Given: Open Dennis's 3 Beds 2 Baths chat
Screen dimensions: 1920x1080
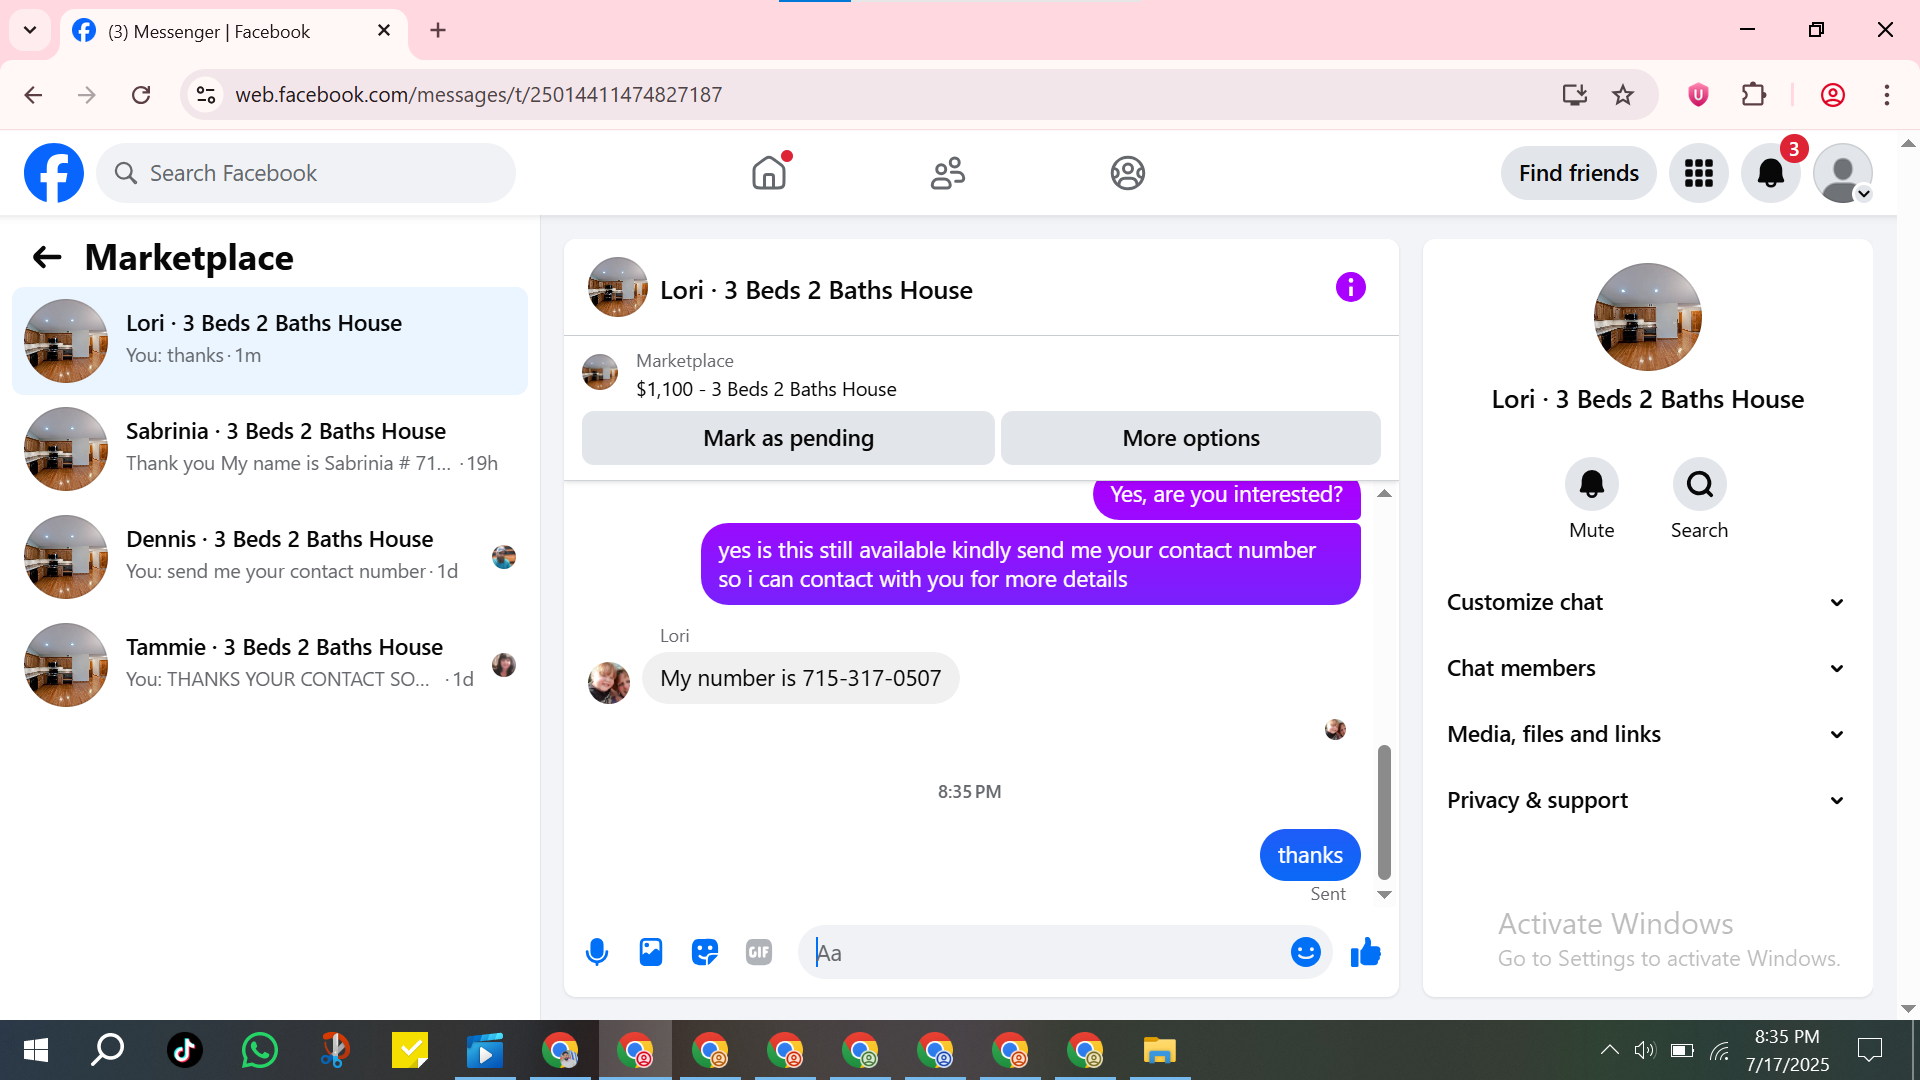Looking at the screenshot, I should [270, 556].
